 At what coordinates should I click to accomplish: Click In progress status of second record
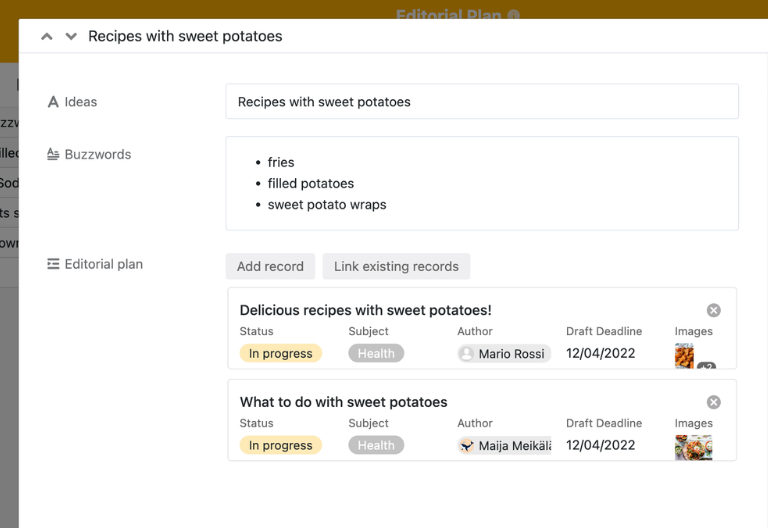click(x=281, y=445)
